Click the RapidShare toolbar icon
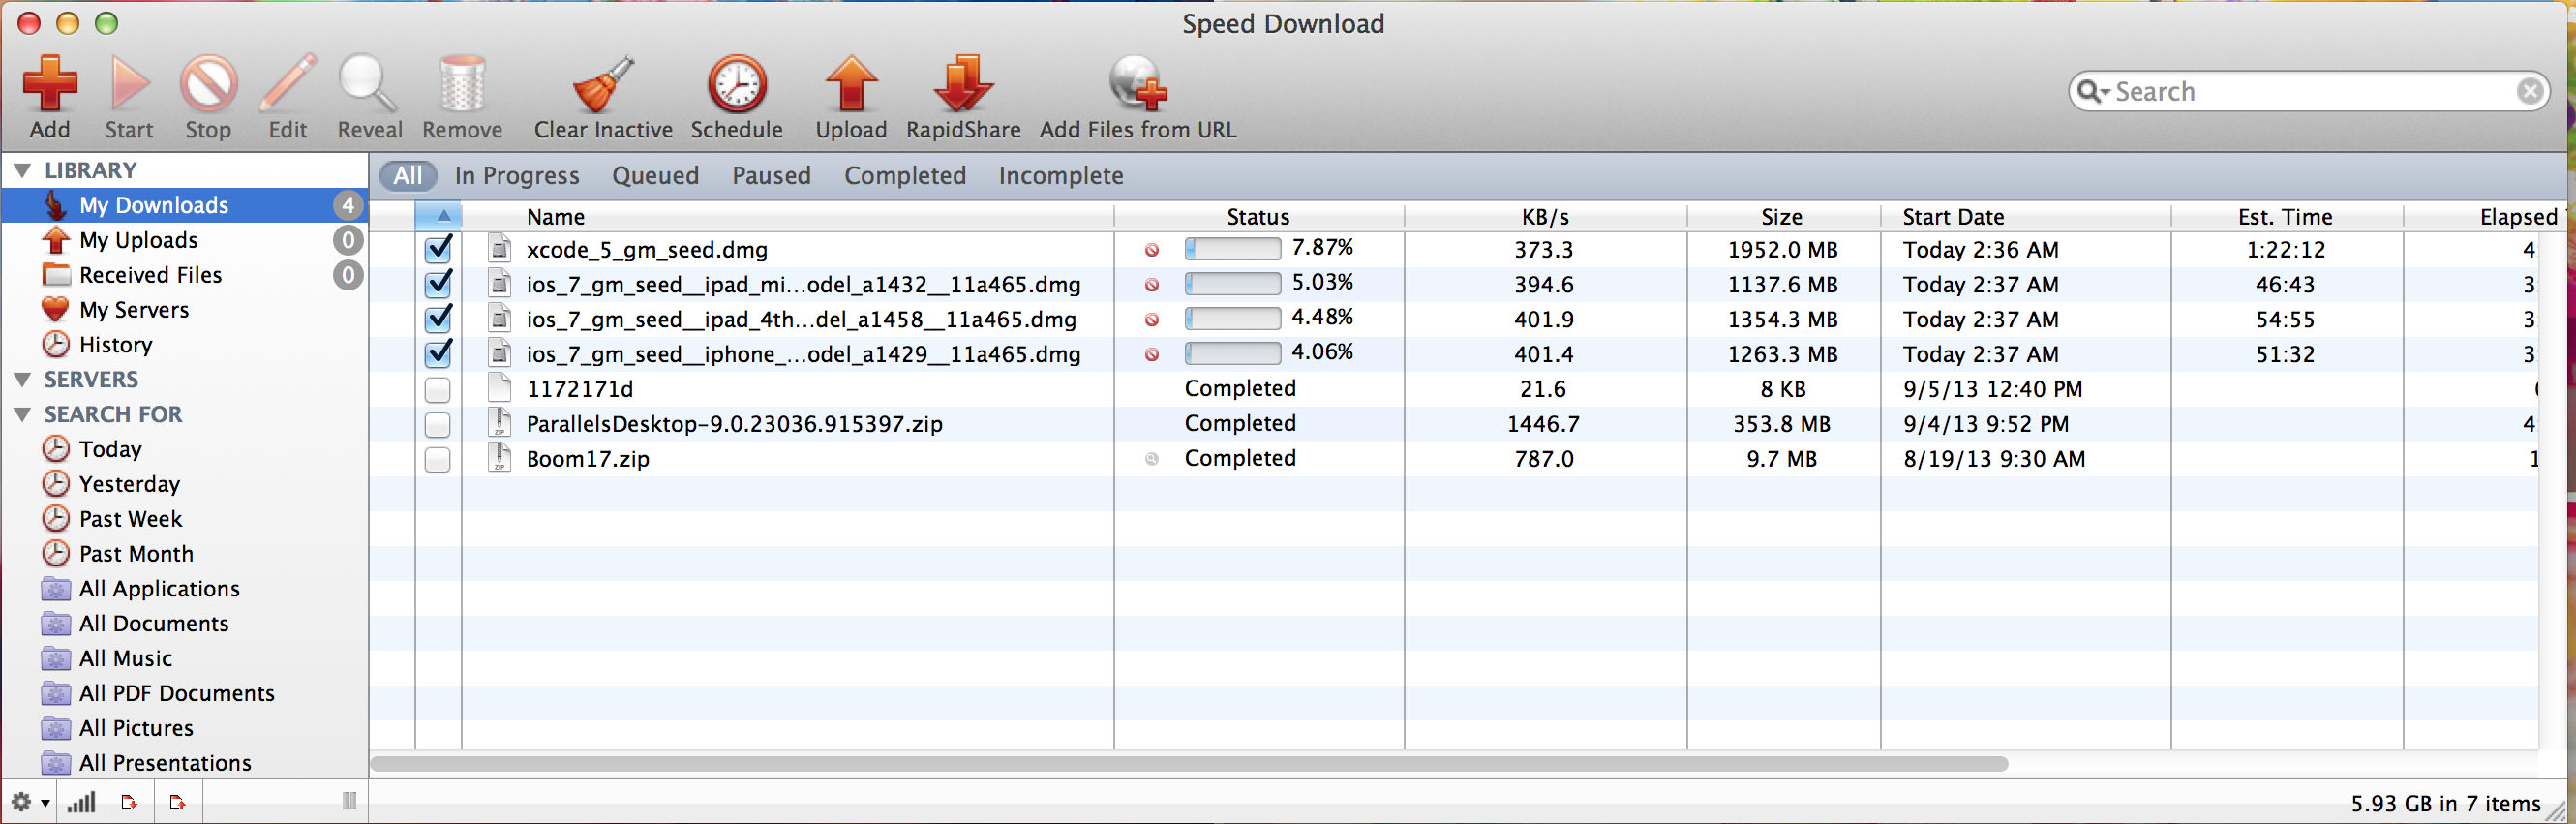The image size is (2576, 824). click(963, 83)
